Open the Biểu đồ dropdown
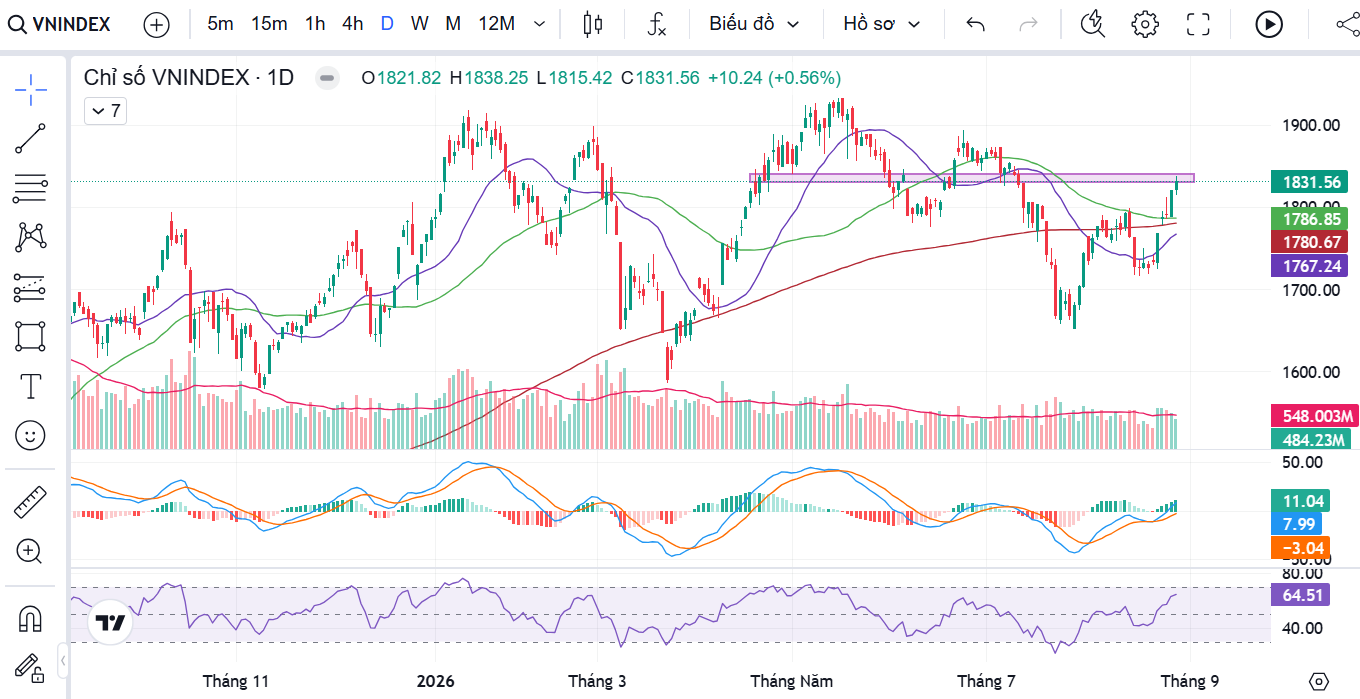Screen dimensions: 1360x699 click(x=755, y=24)
